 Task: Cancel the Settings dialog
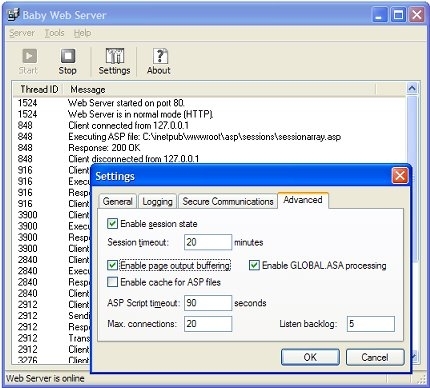click(375, 357)
